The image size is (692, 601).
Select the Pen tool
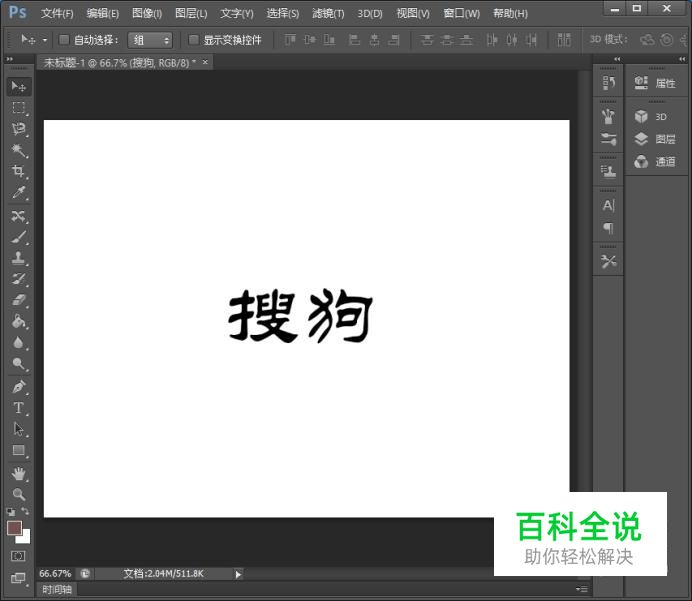coord(19,387)
